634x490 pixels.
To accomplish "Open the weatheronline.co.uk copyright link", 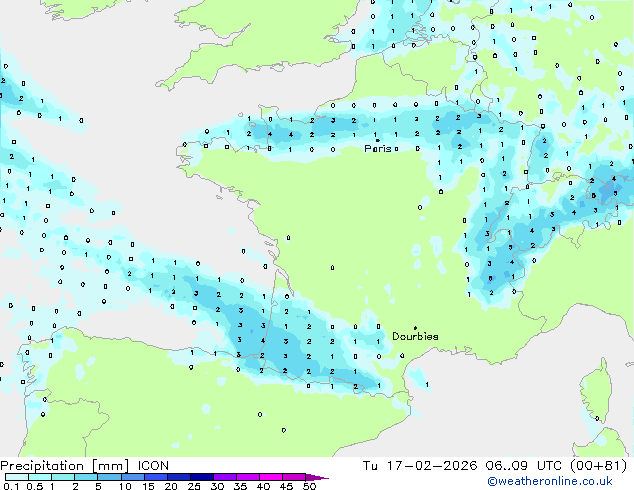I will pos(550,481).
